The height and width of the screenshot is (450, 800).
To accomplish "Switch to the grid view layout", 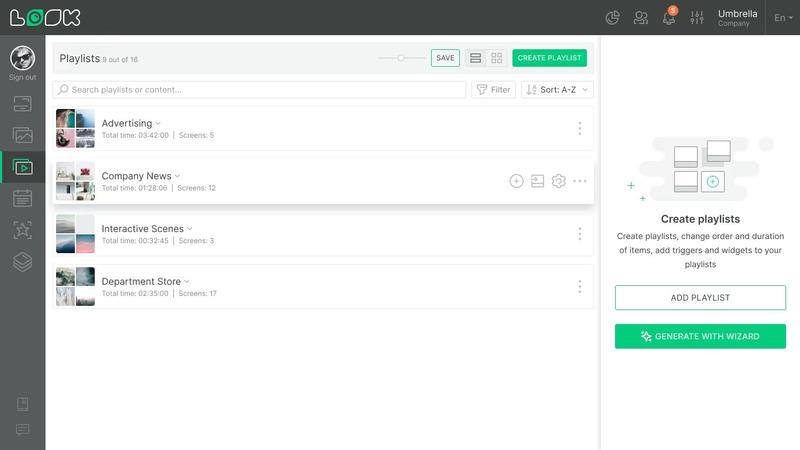I will tap(496, 58).
